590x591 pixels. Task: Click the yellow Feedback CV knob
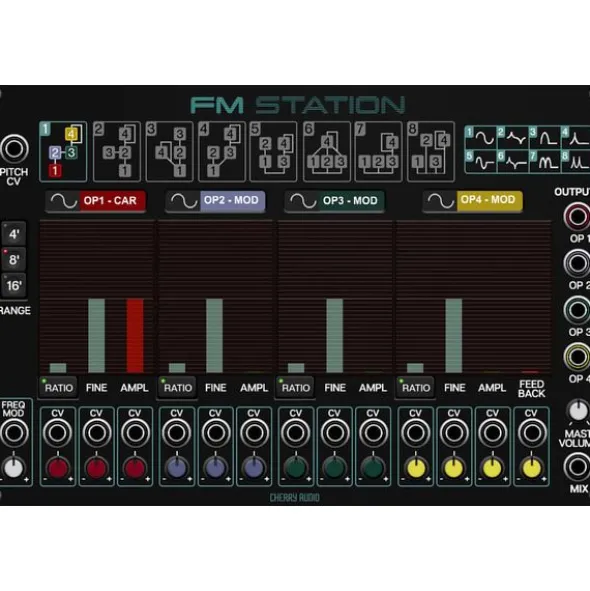532,468
